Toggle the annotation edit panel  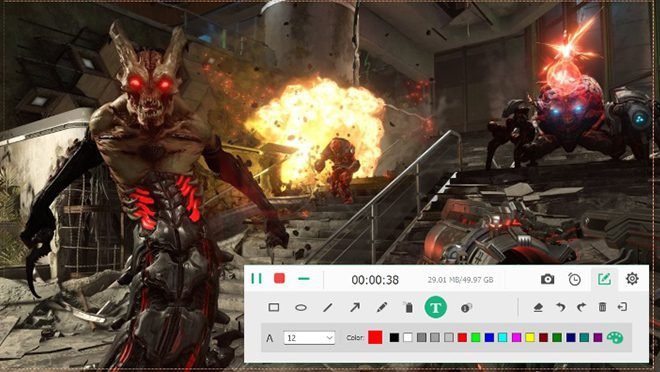pyautogui.click(x=604, y=279)
